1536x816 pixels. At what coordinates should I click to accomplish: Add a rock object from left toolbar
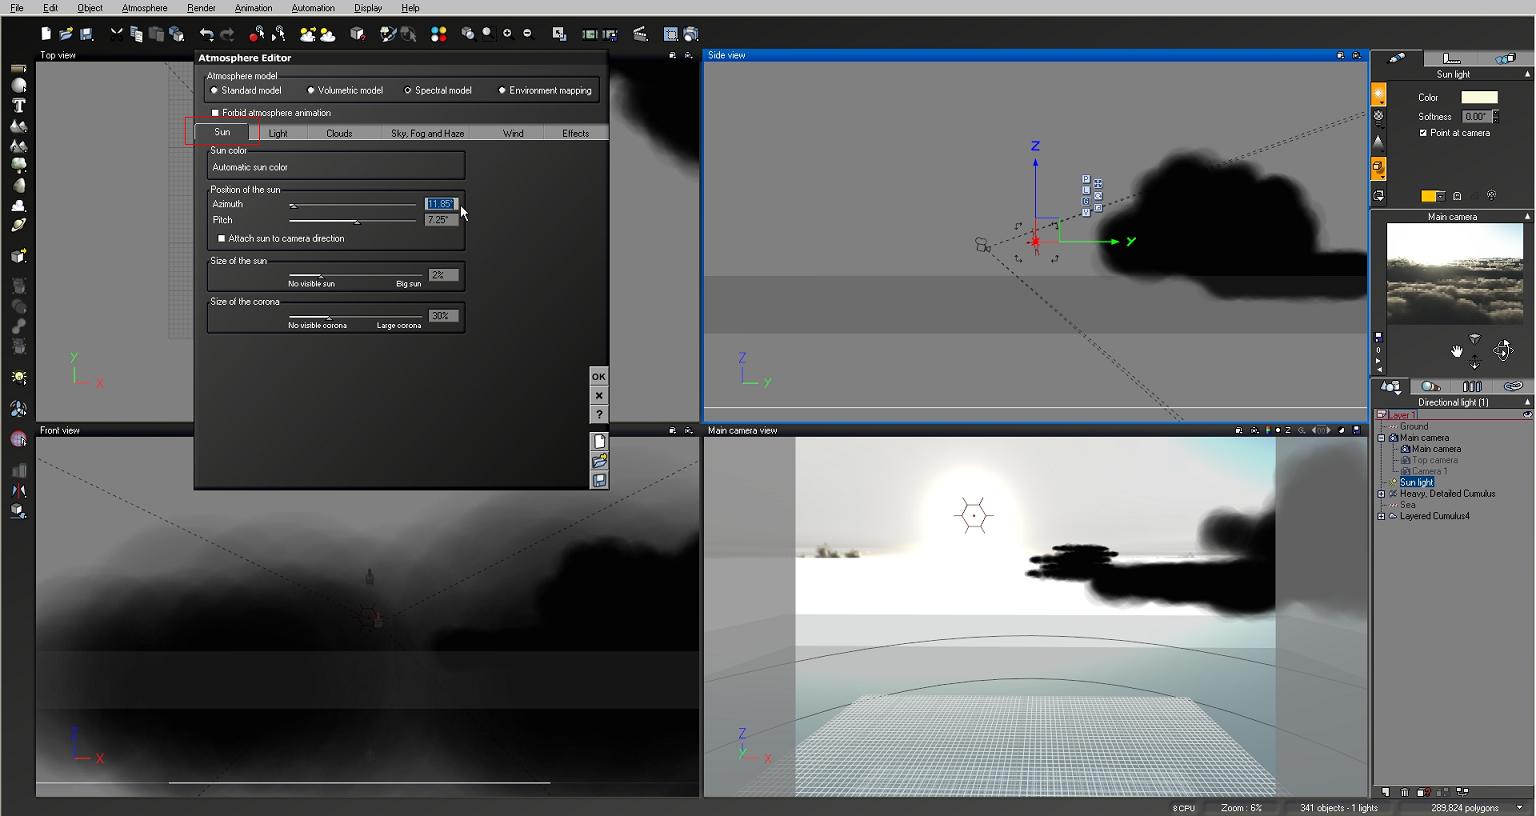18,186
